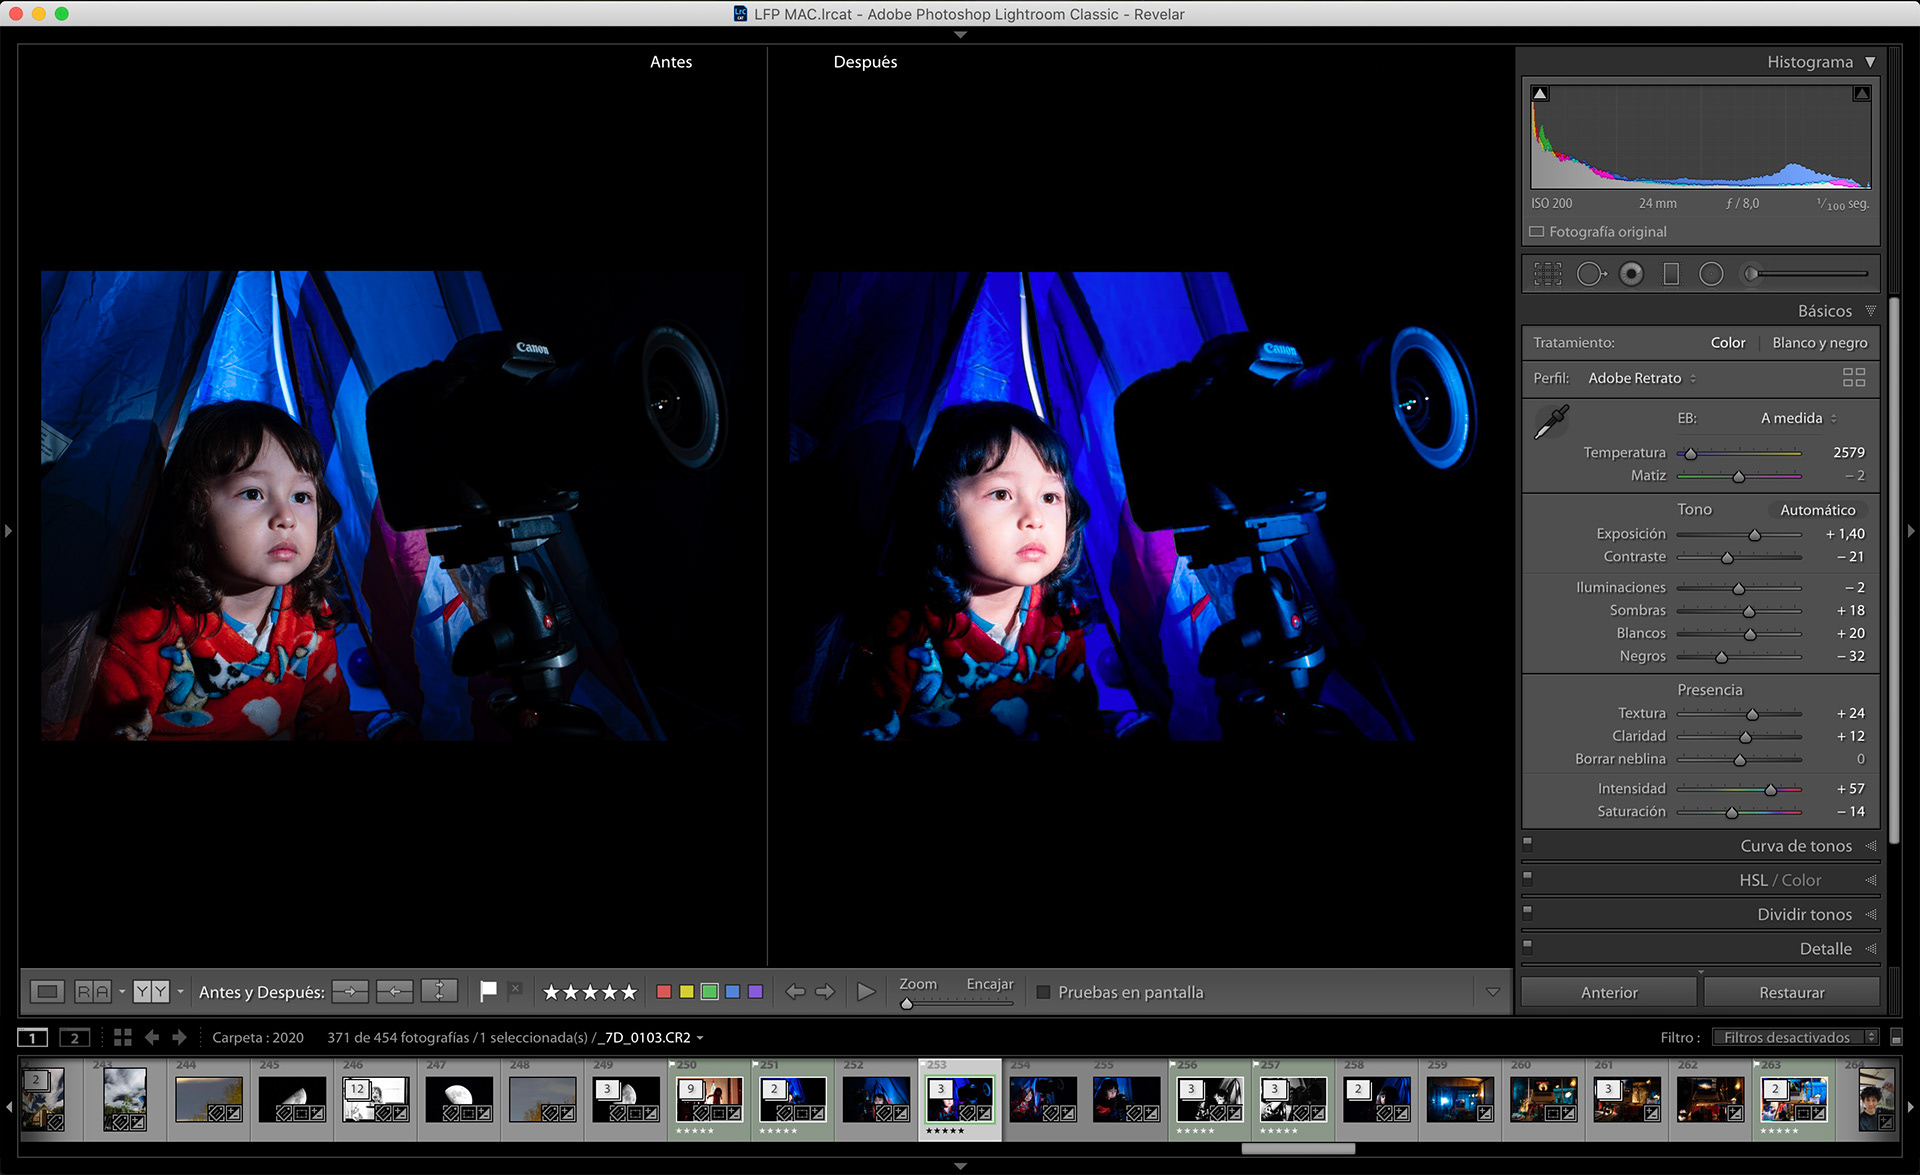Choose Color treatment
The width and height of the screenshot is (1920, 1175).
coord(1727,342)
